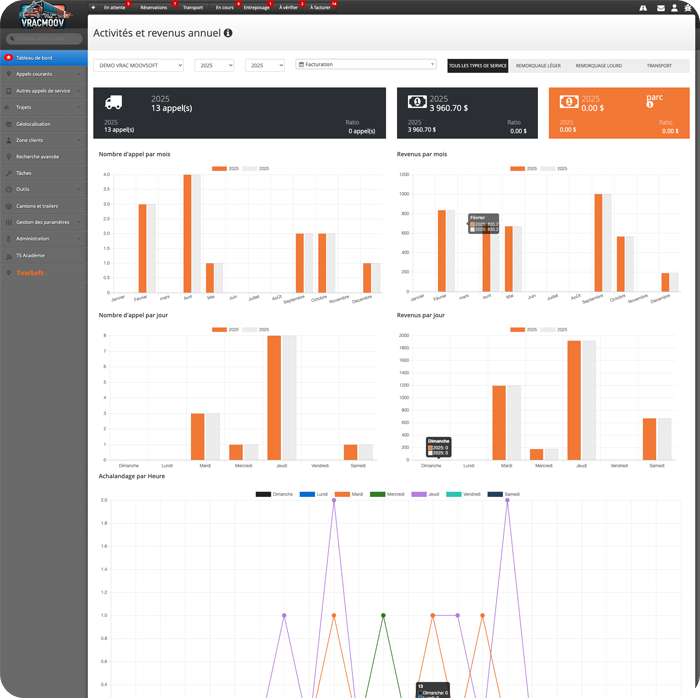
Task: Click the truck icon in the appels card
Action: coord(113,102)
